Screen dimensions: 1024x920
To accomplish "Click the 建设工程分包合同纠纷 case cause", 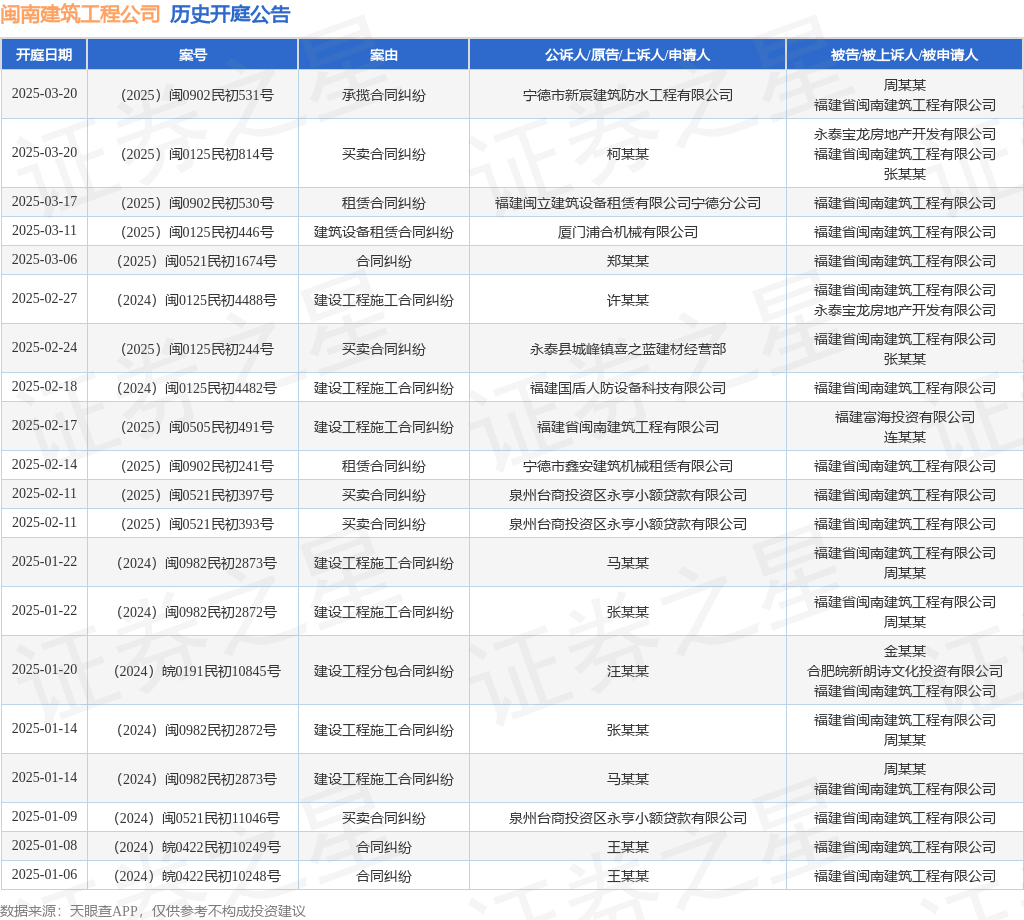I will (x=383, y=671).
